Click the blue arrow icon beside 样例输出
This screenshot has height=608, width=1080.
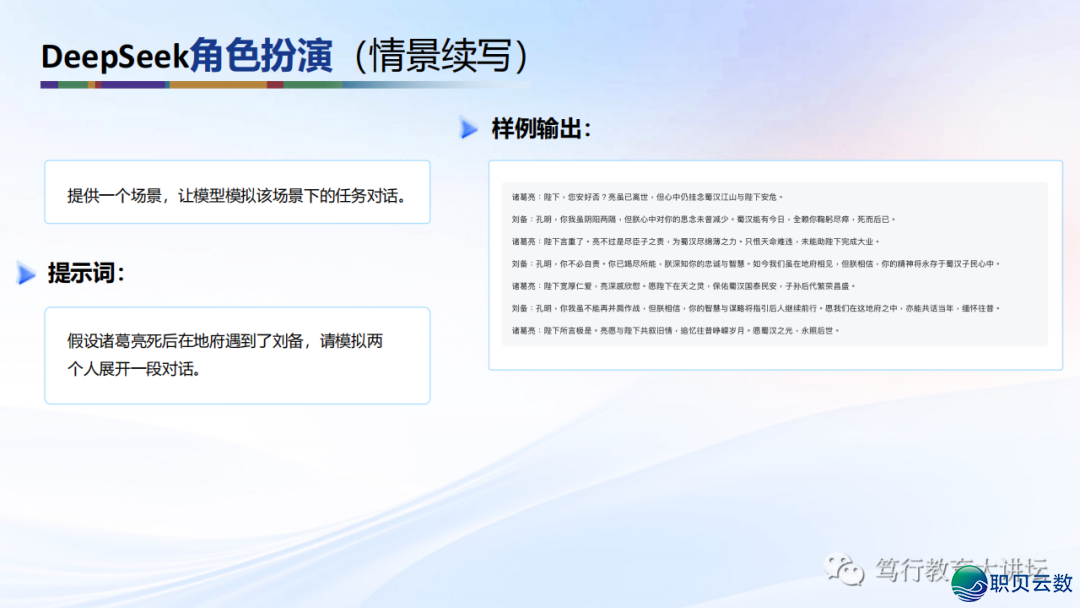[469, 128]
